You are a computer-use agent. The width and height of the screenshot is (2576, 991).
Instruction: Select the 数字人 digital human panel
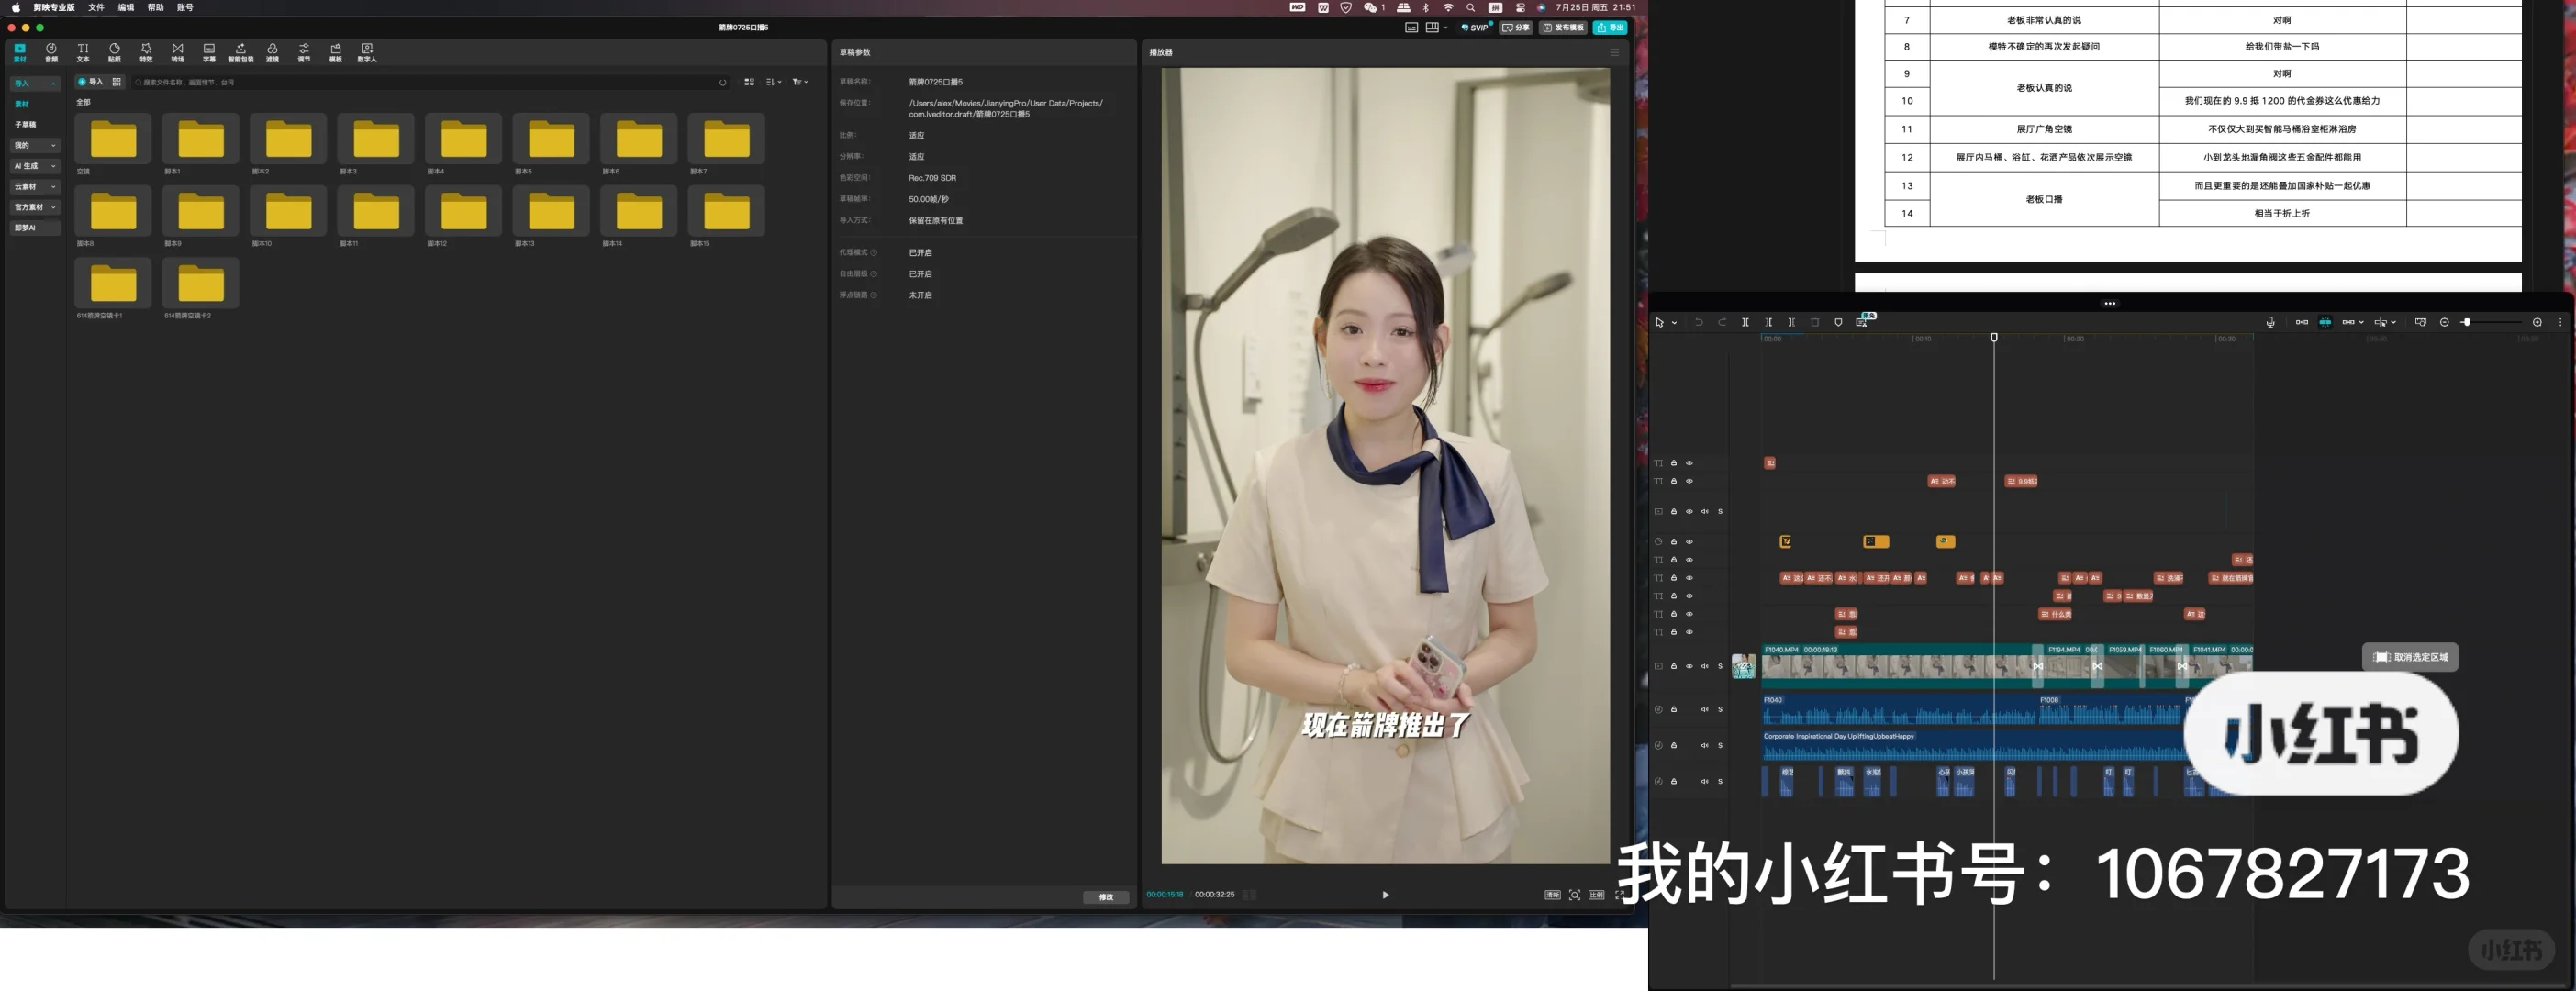click(367, 51)
